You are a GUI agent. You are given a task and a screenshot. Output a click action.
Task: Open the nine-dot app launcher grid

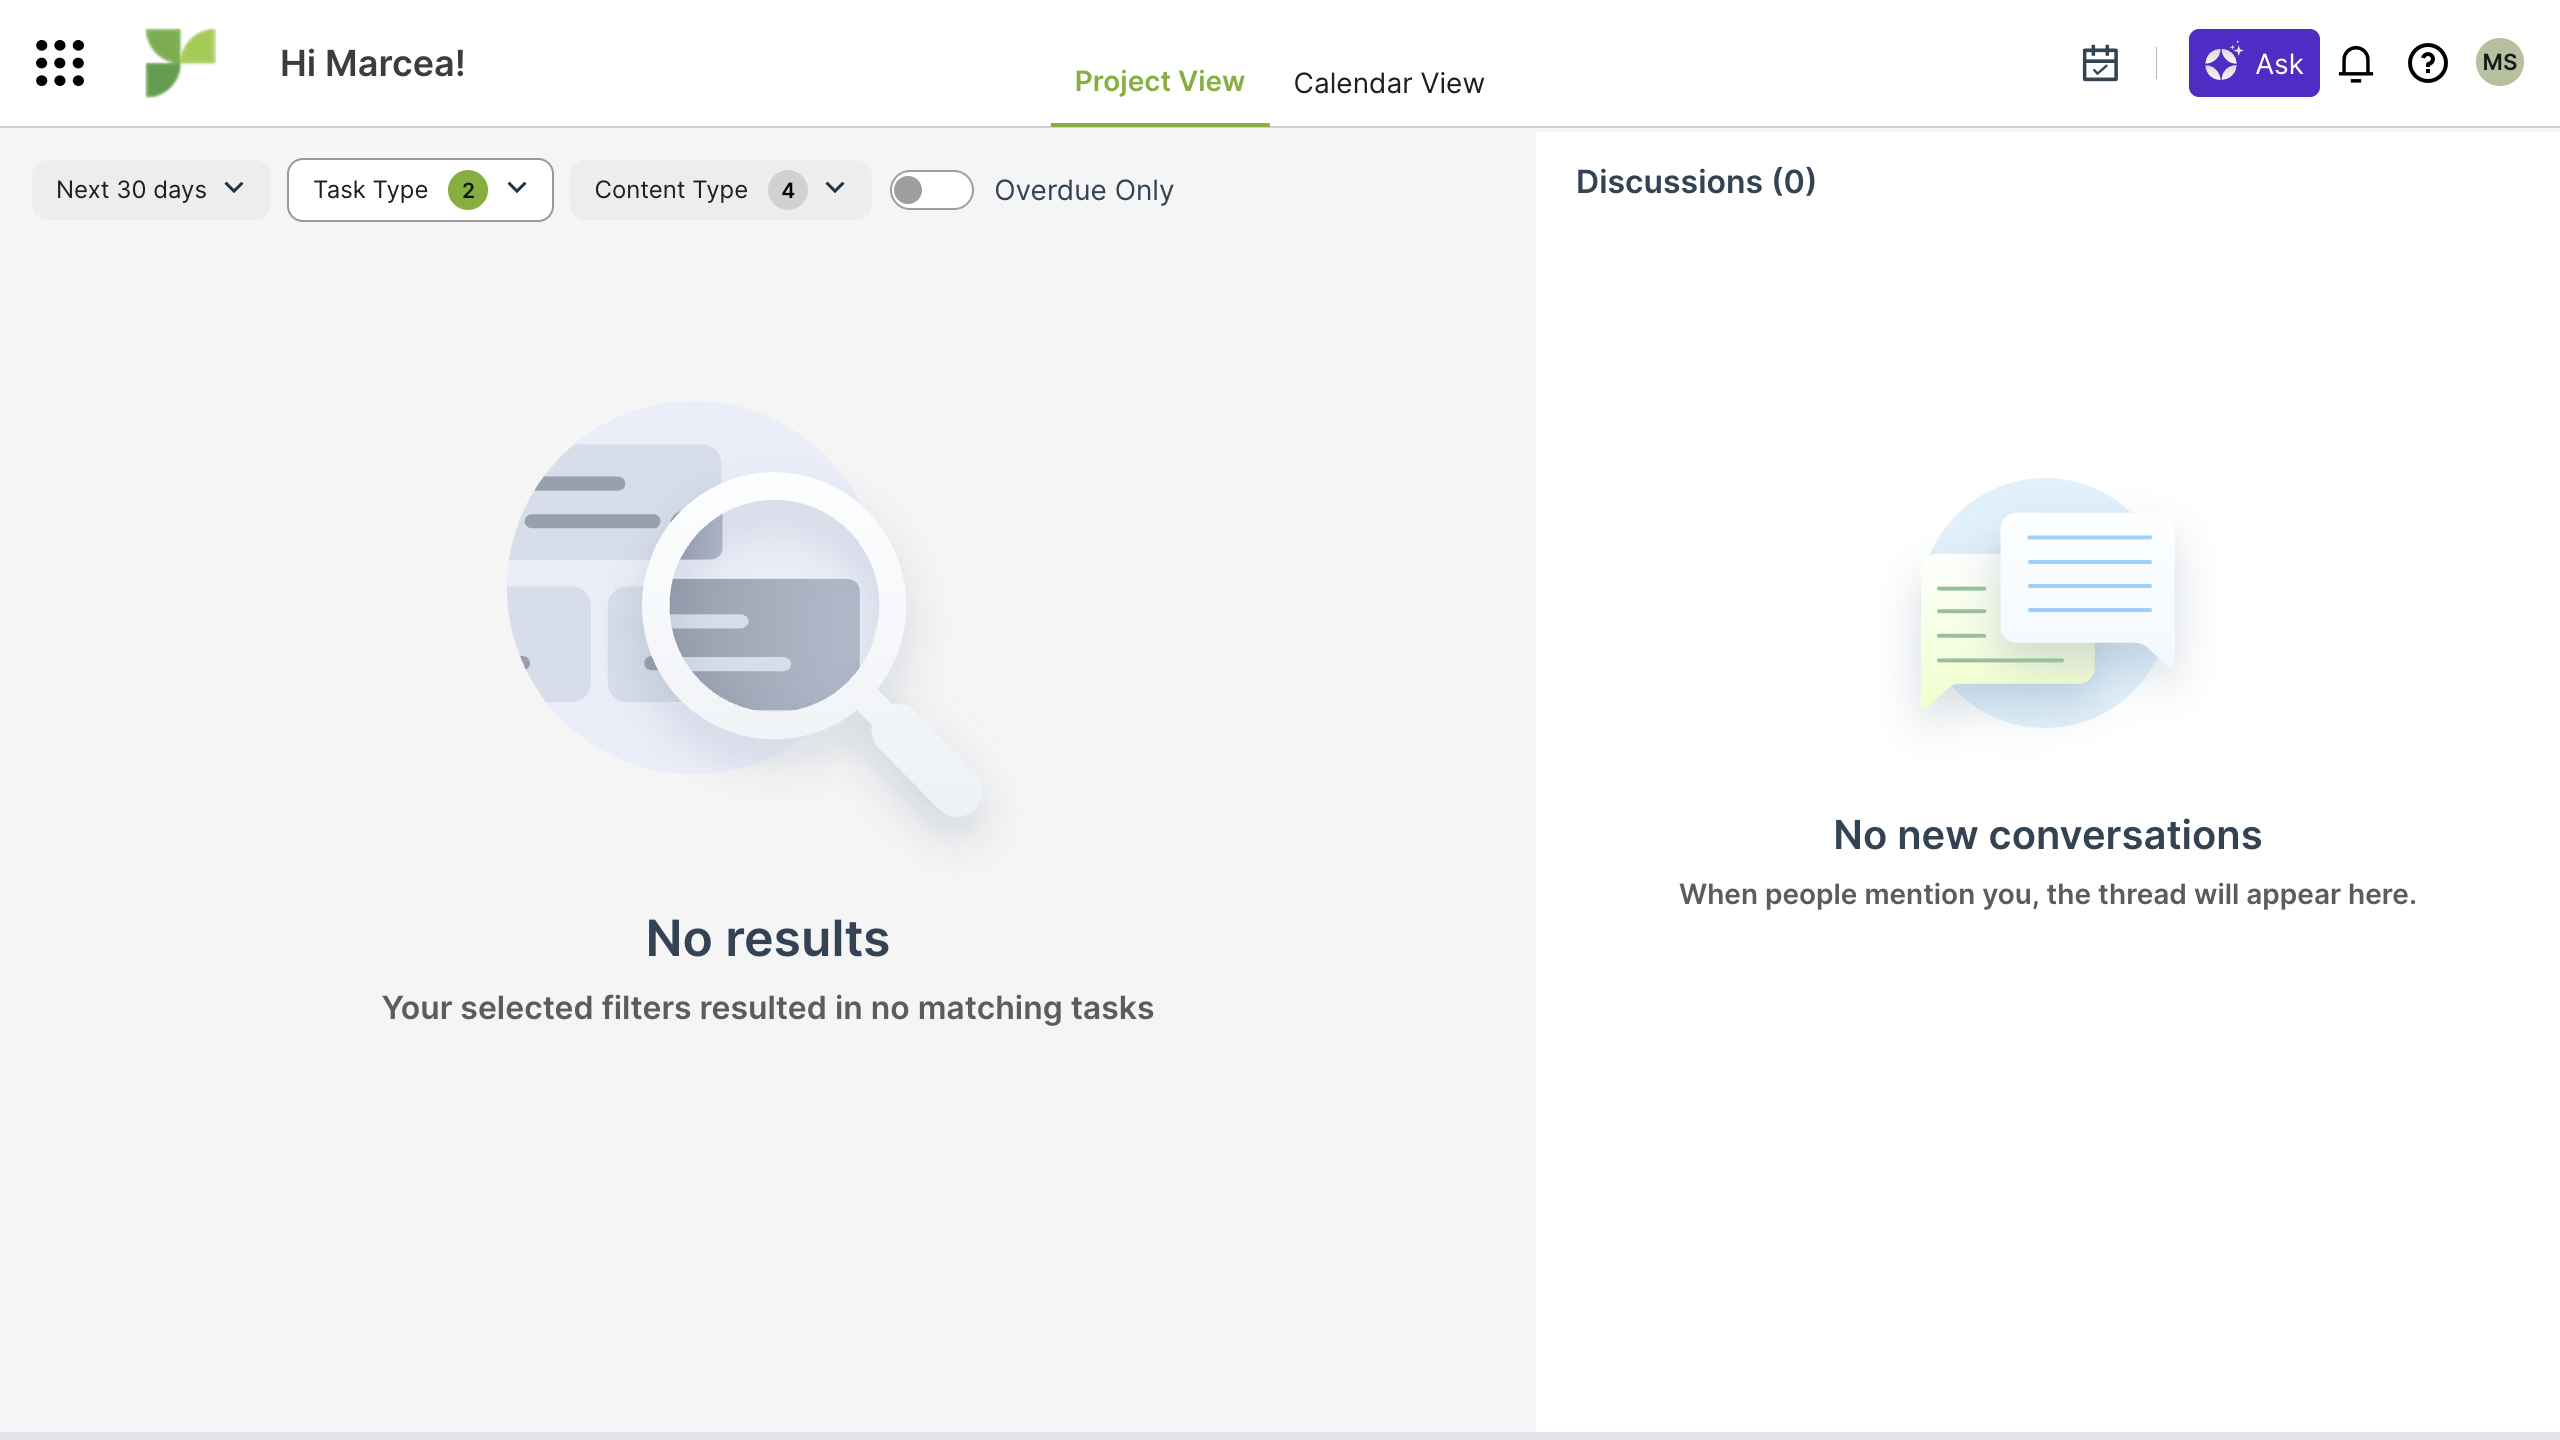[60, 63]
